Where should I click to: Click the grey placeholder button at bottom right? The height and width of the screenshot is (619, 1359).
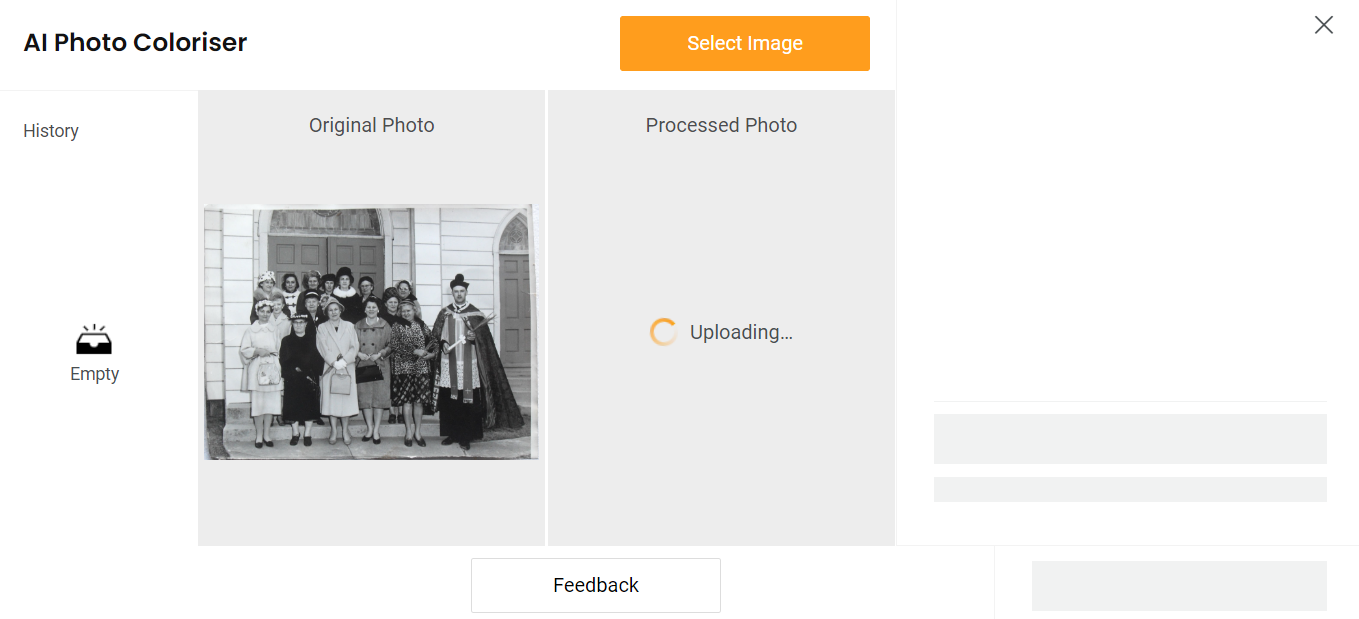tap(1179, 585)
